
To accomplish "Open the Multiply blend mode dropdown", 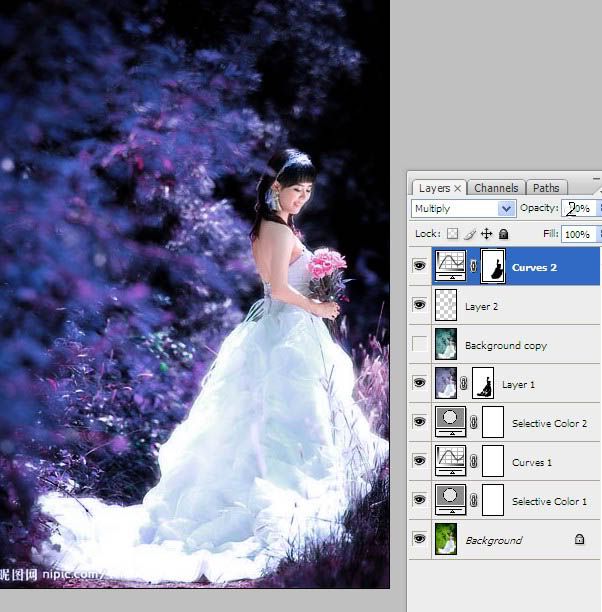I will pos(506,208).
